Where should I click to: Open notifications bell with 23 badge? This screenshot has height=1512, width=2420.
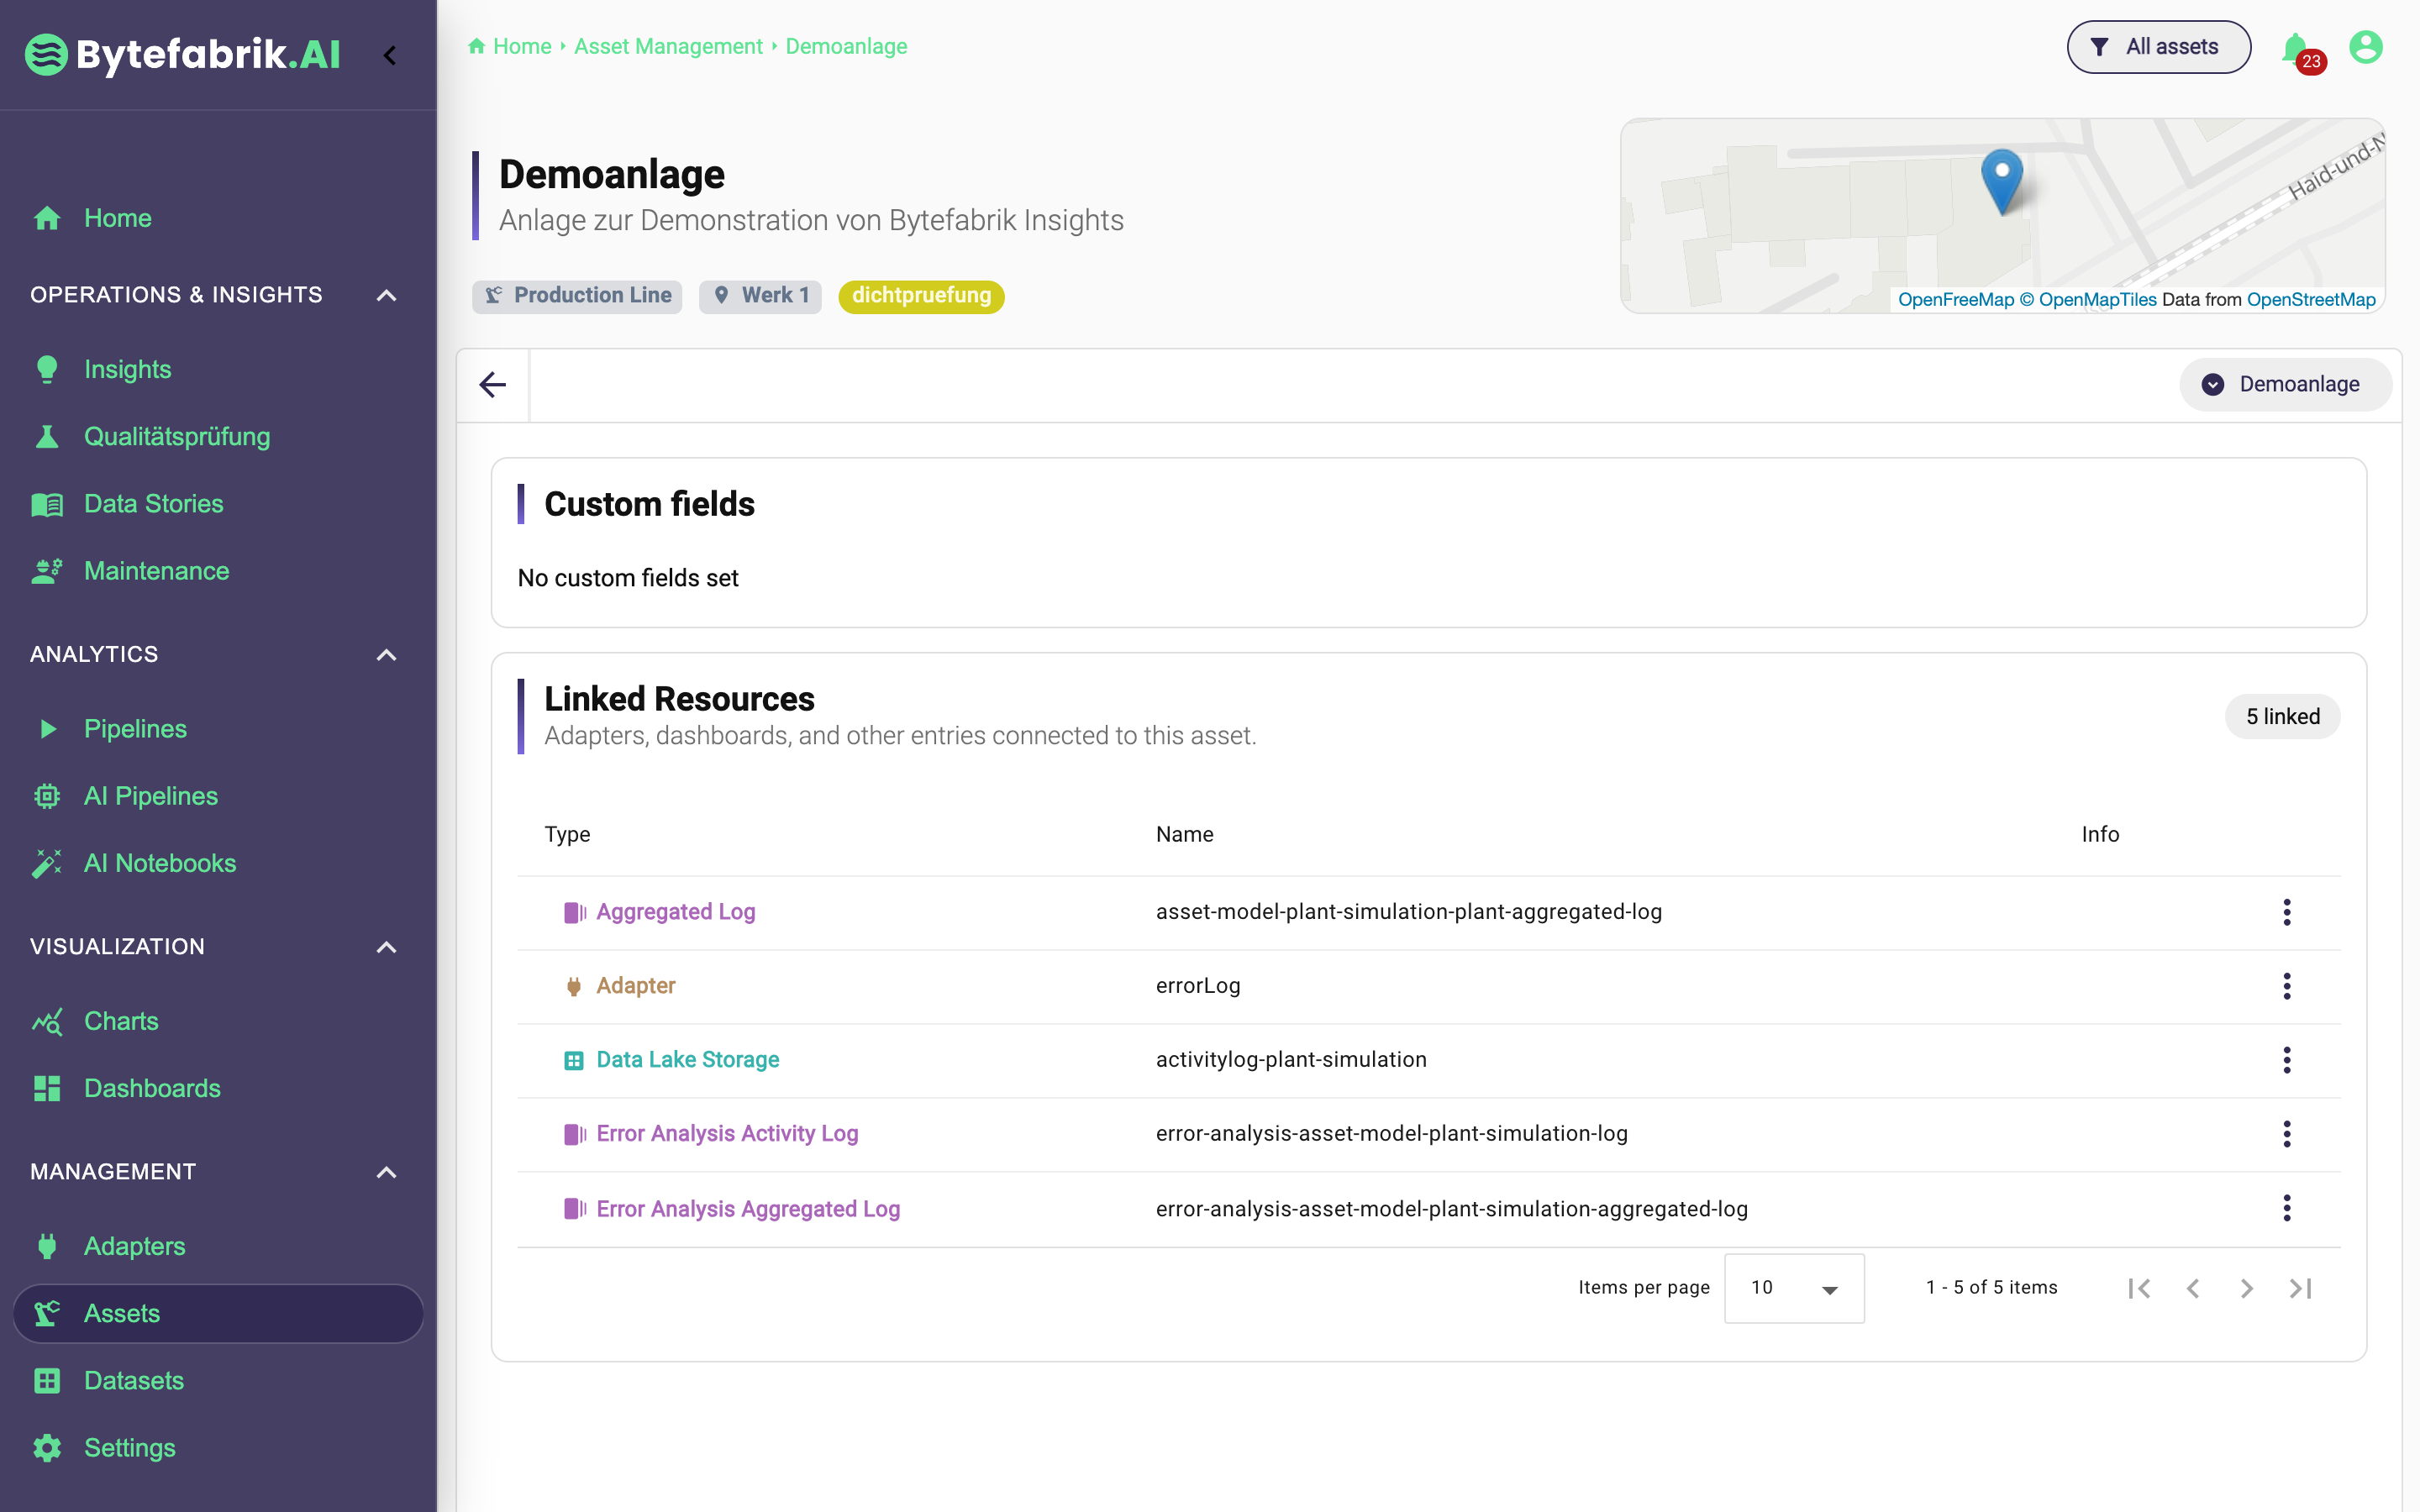[2302, 50]
